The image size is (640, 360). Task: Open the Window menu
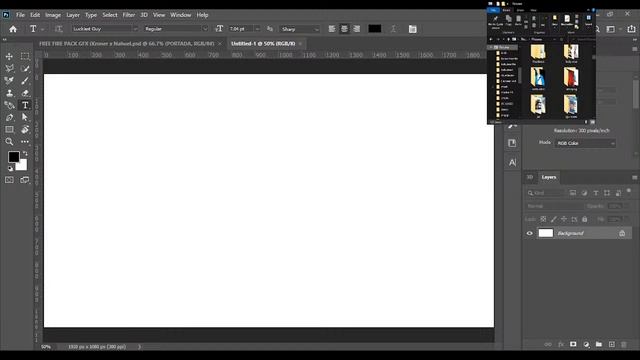point(181,15)
